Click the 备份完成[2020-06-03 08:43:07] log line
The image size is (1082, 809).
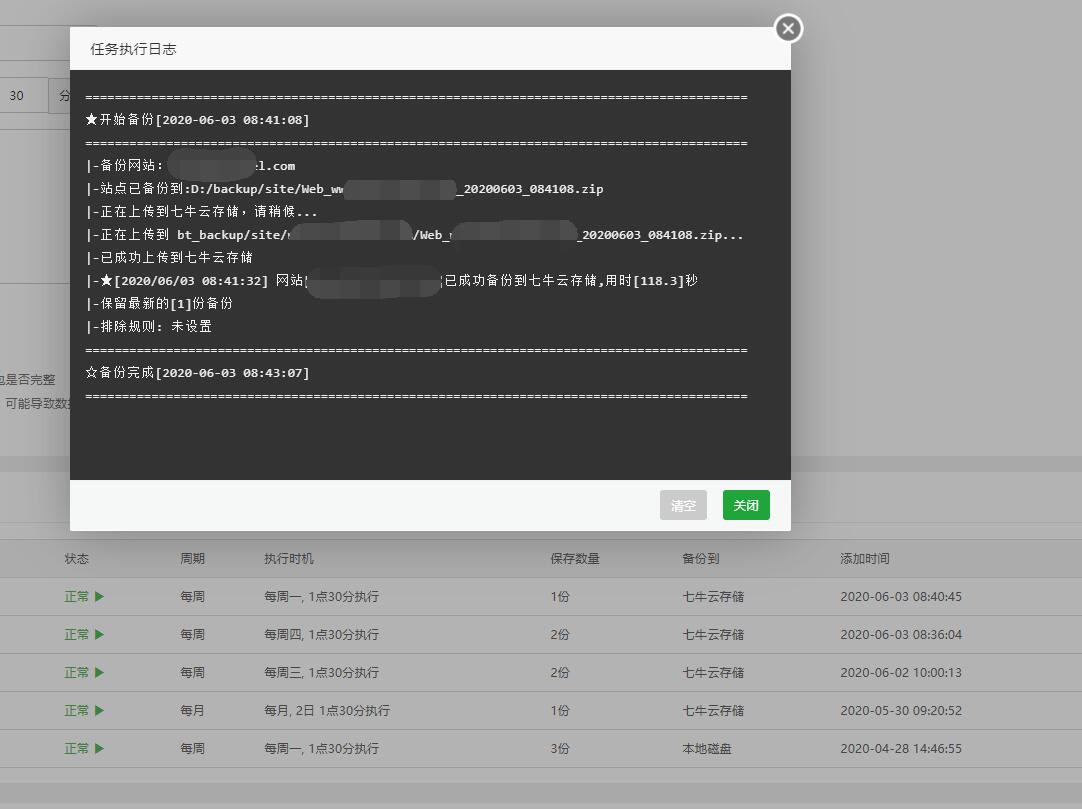tap(197, 373)
